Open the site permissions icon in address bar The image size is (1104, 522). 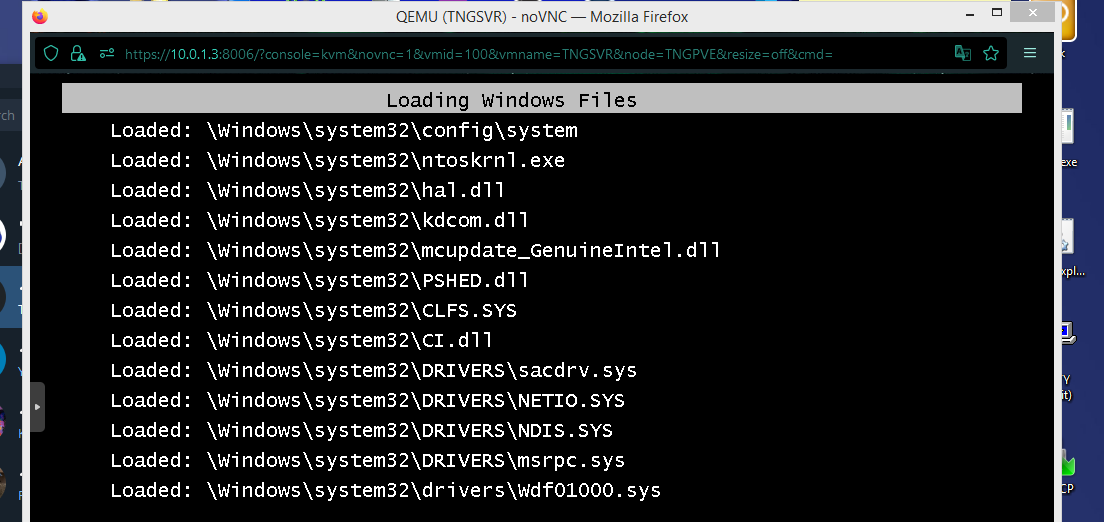[x=105, y=54]
